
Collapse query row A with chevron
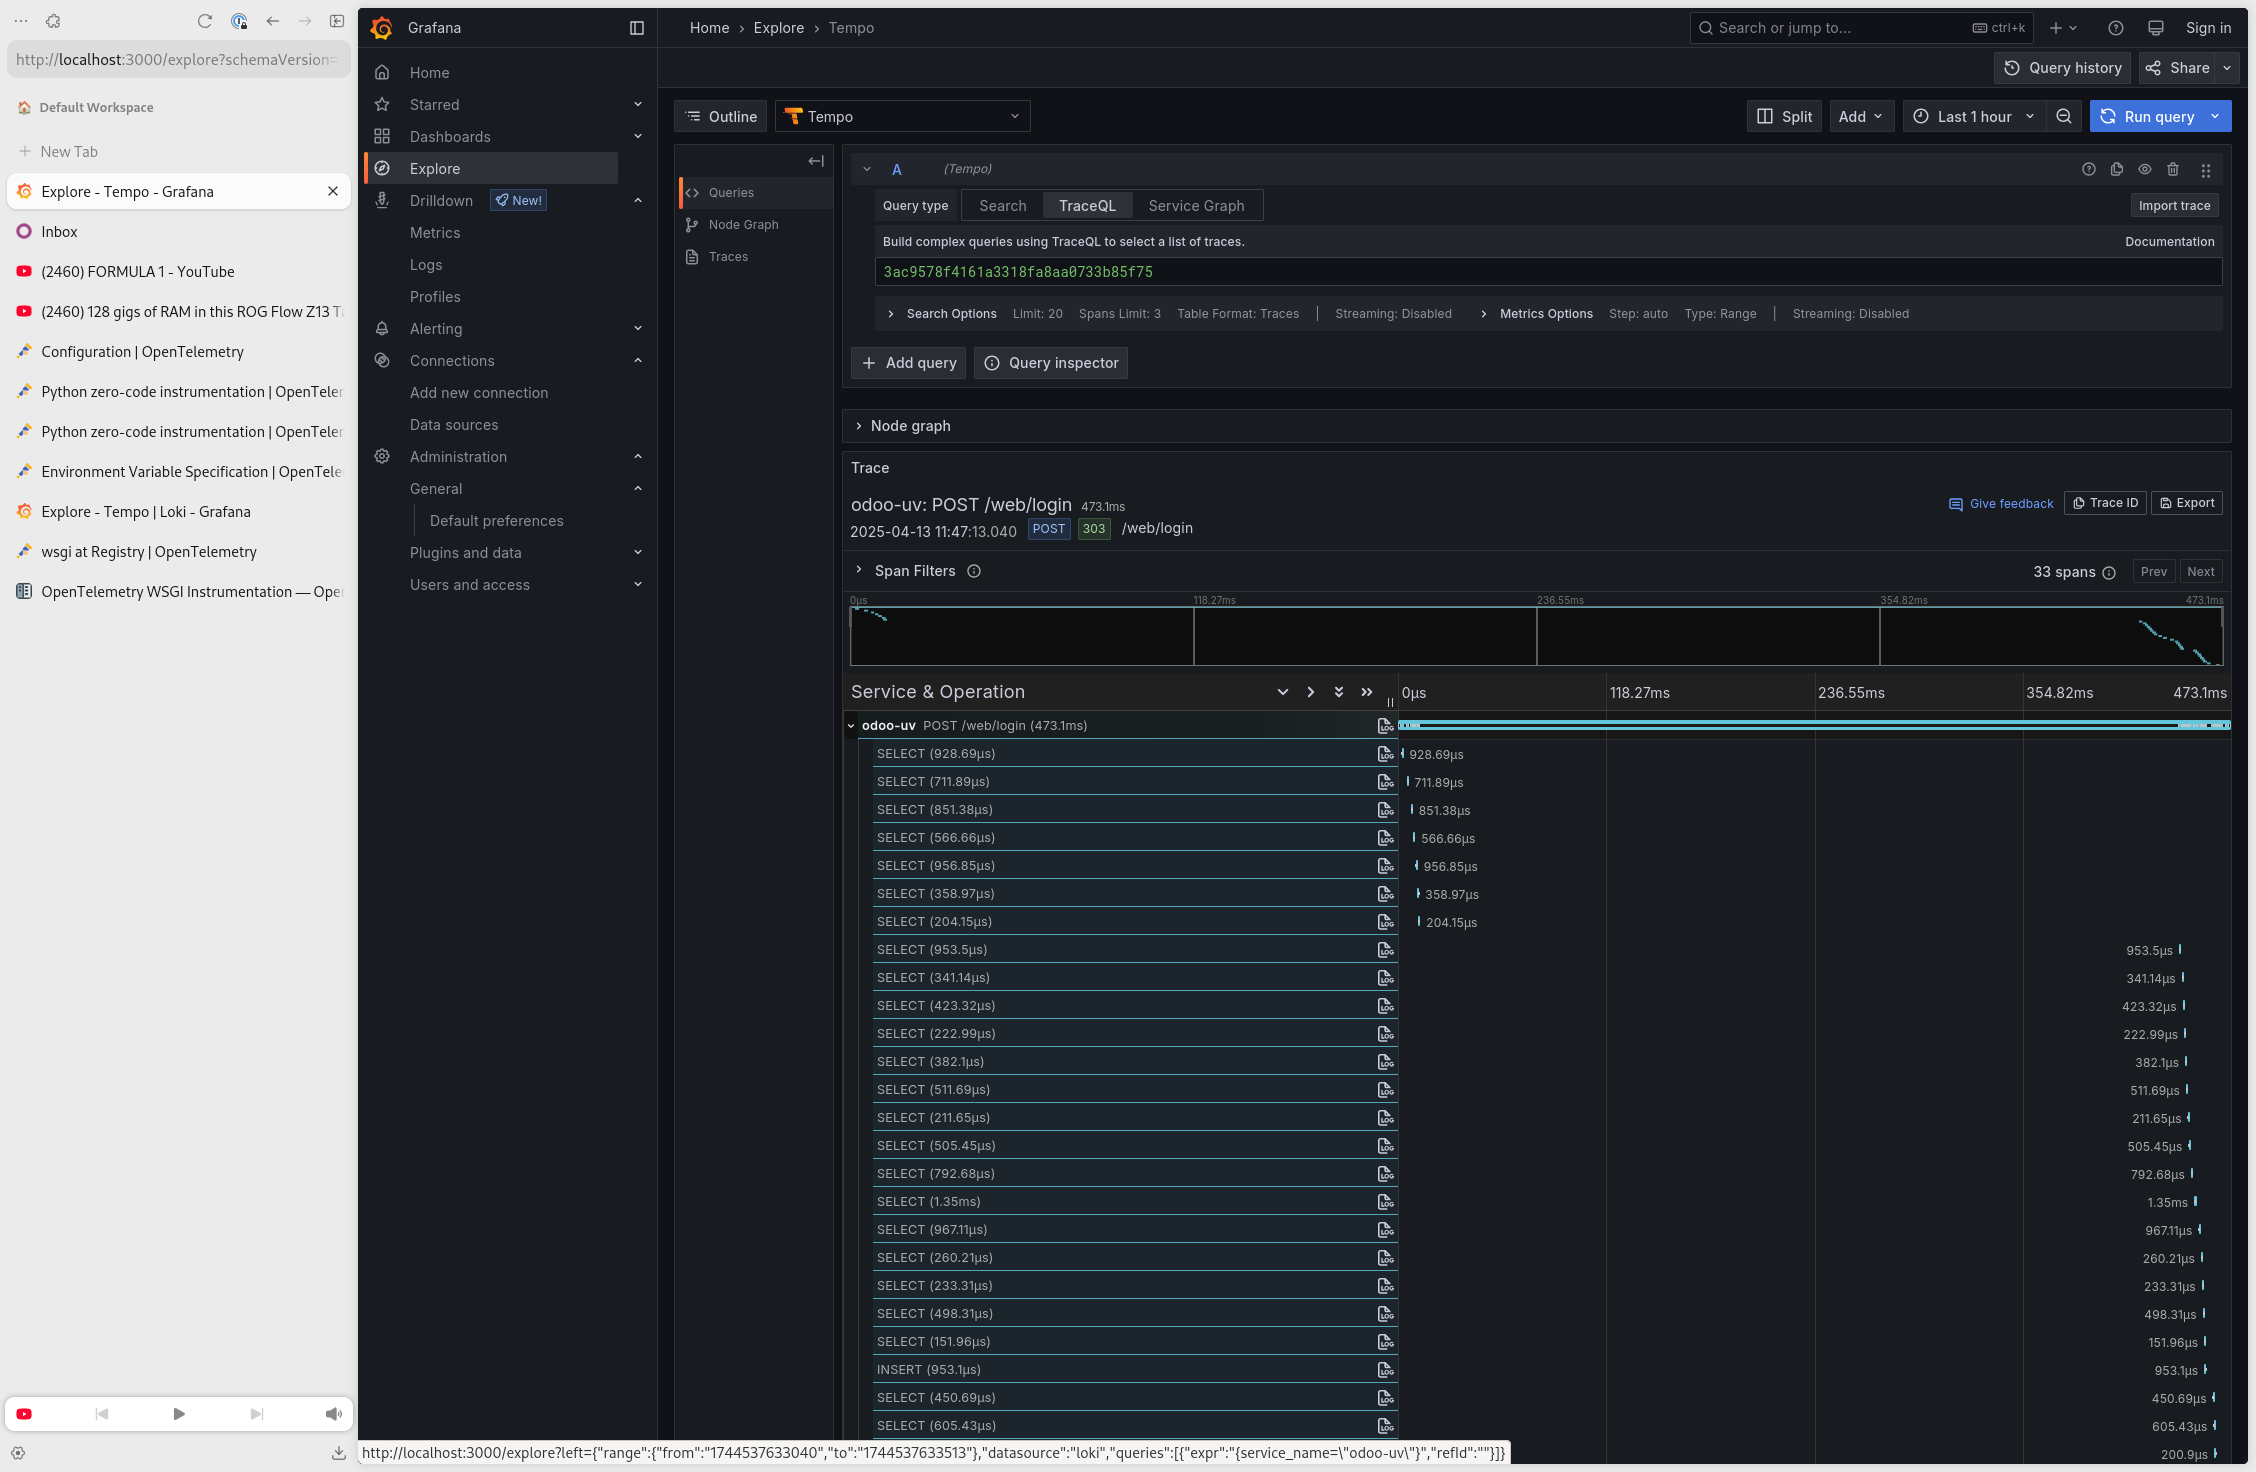point(867,169)
